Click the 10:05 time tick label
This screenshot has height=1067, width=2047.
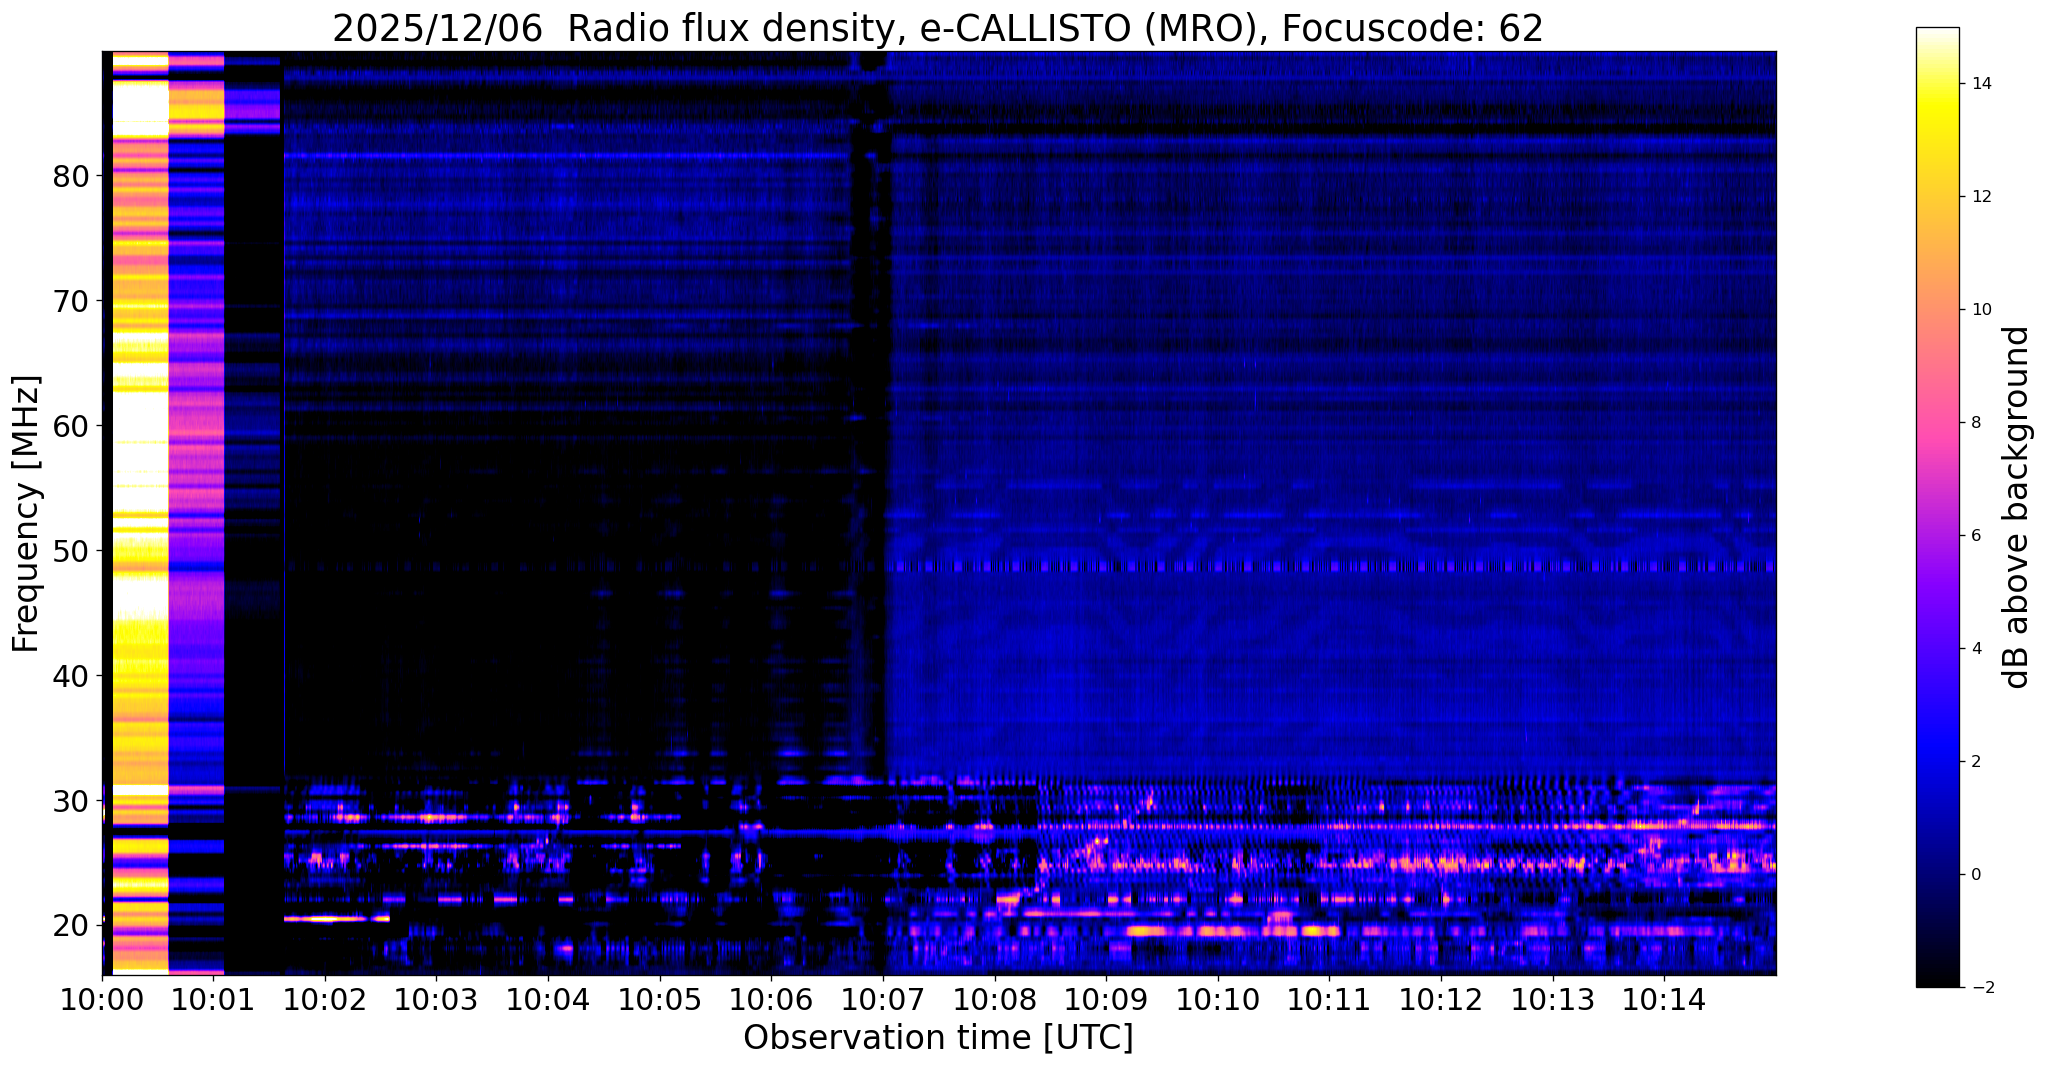659,999
